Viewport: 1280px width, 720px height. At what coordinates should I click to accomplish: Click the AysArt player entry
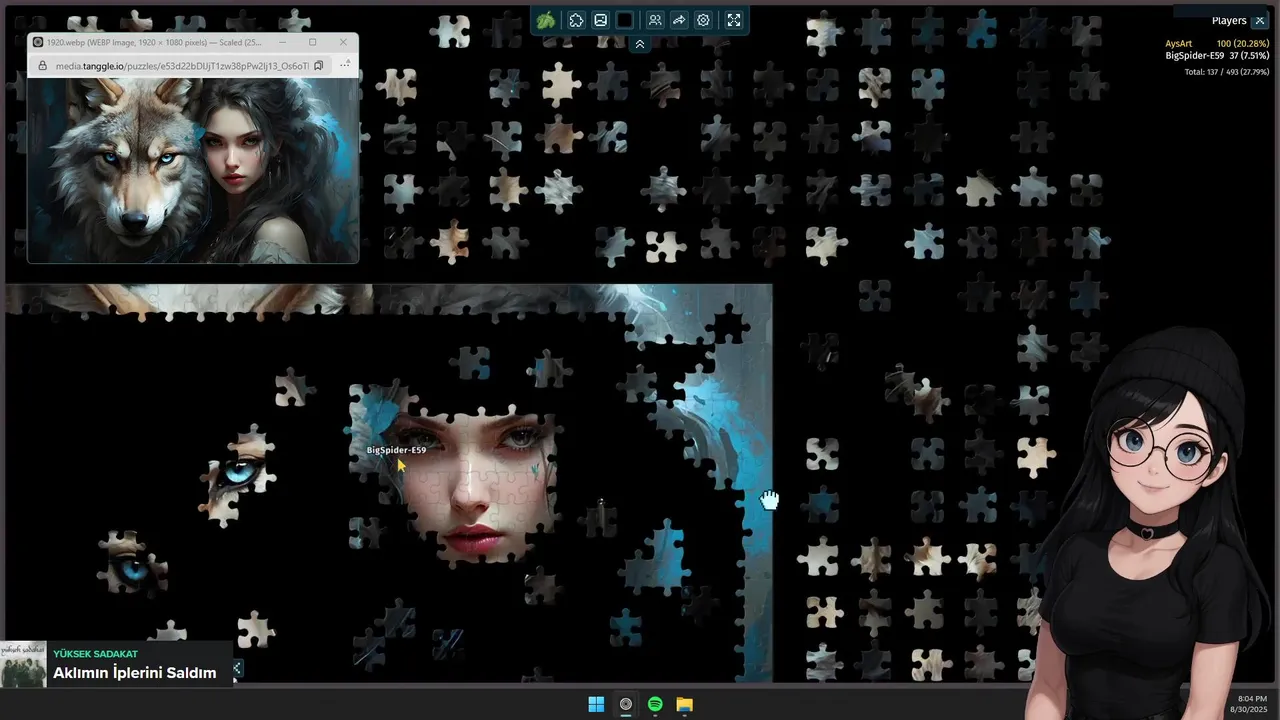pyautogui.click(x=1217, y=44)
